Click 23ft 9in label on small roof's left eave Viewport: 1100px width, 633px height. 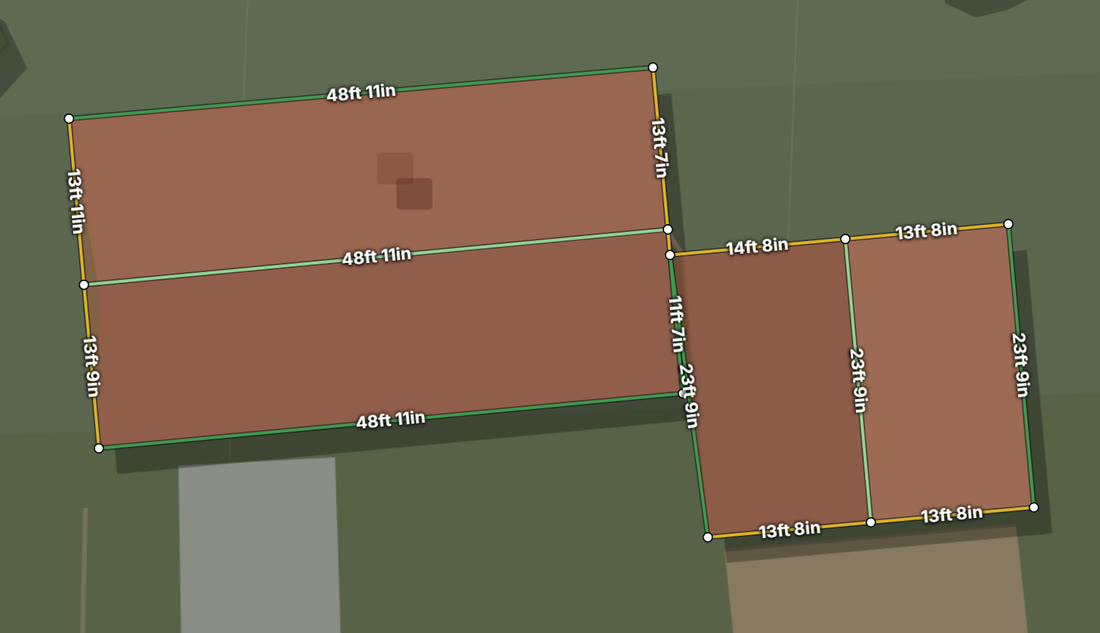688,396
